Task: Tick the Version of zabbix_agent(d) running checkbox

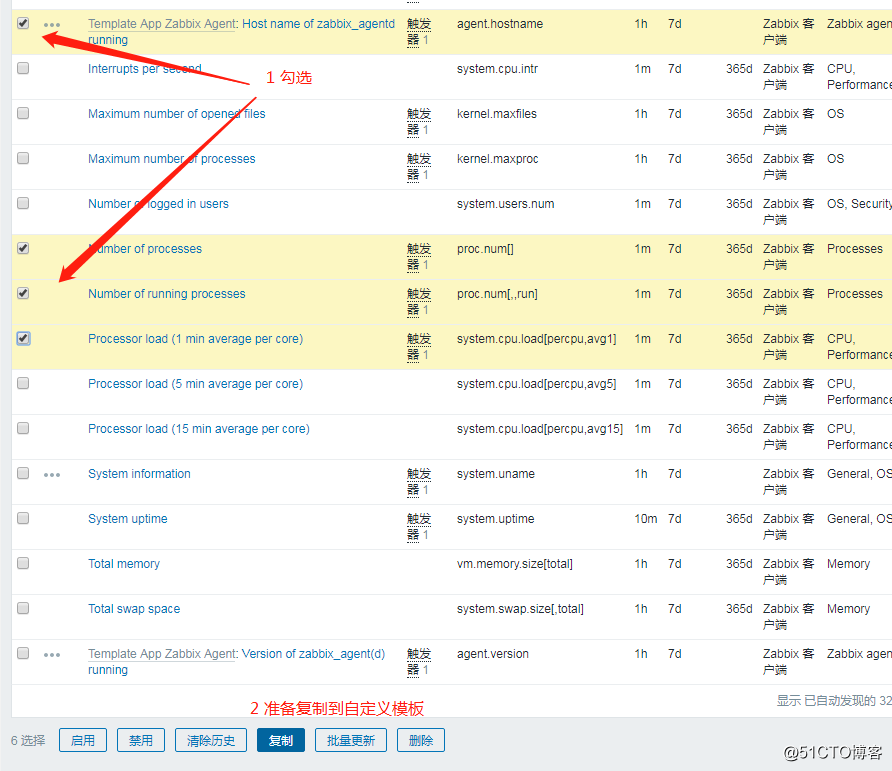Action: tap(23, 653)
